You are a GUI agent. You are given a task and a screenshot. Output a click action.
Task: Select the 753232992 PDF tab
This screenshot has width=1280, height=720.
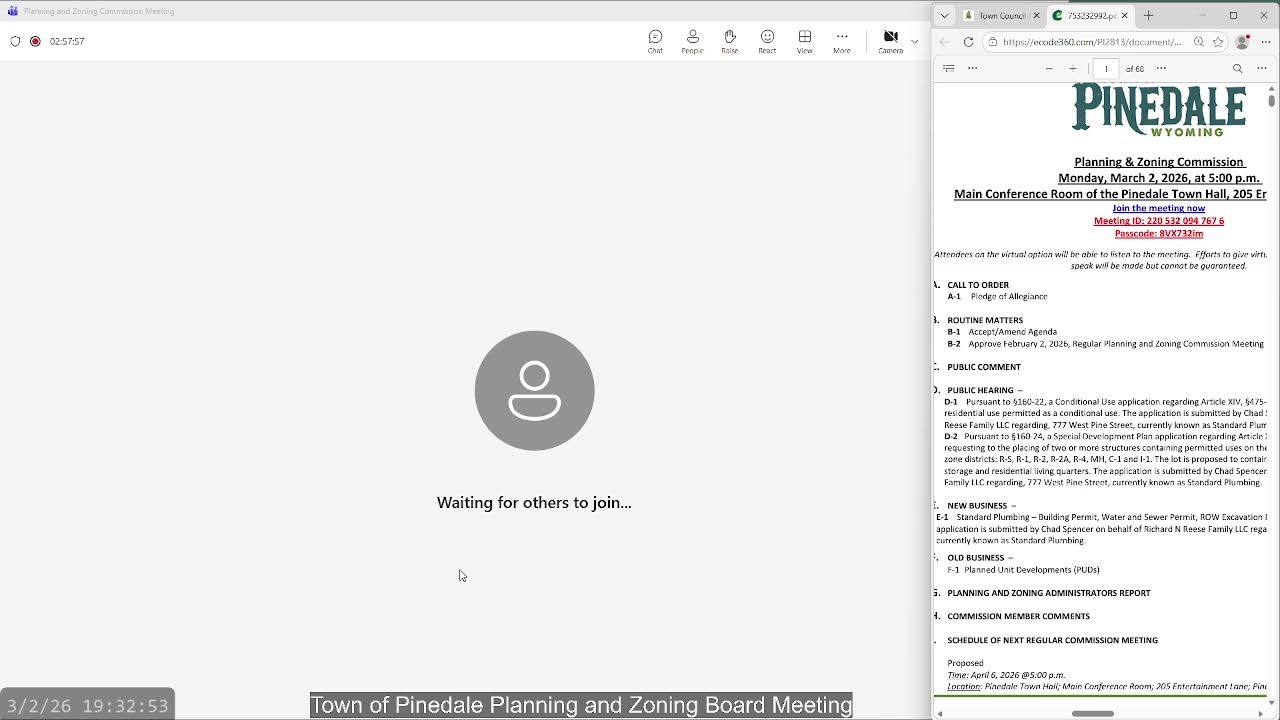(x=1090, y=15)
